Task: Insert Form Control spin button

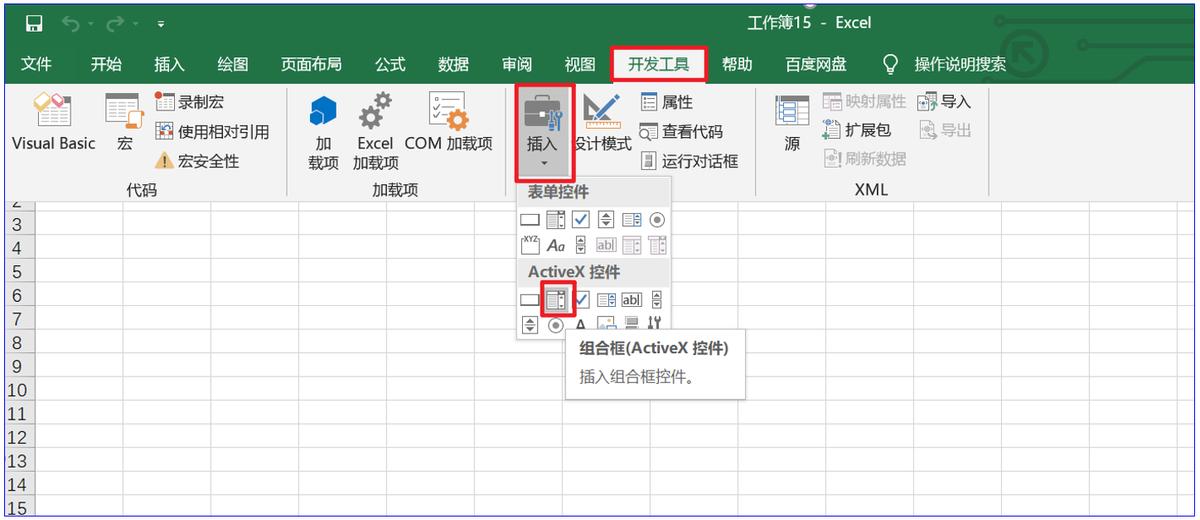Action: click(x=606, y=219)
